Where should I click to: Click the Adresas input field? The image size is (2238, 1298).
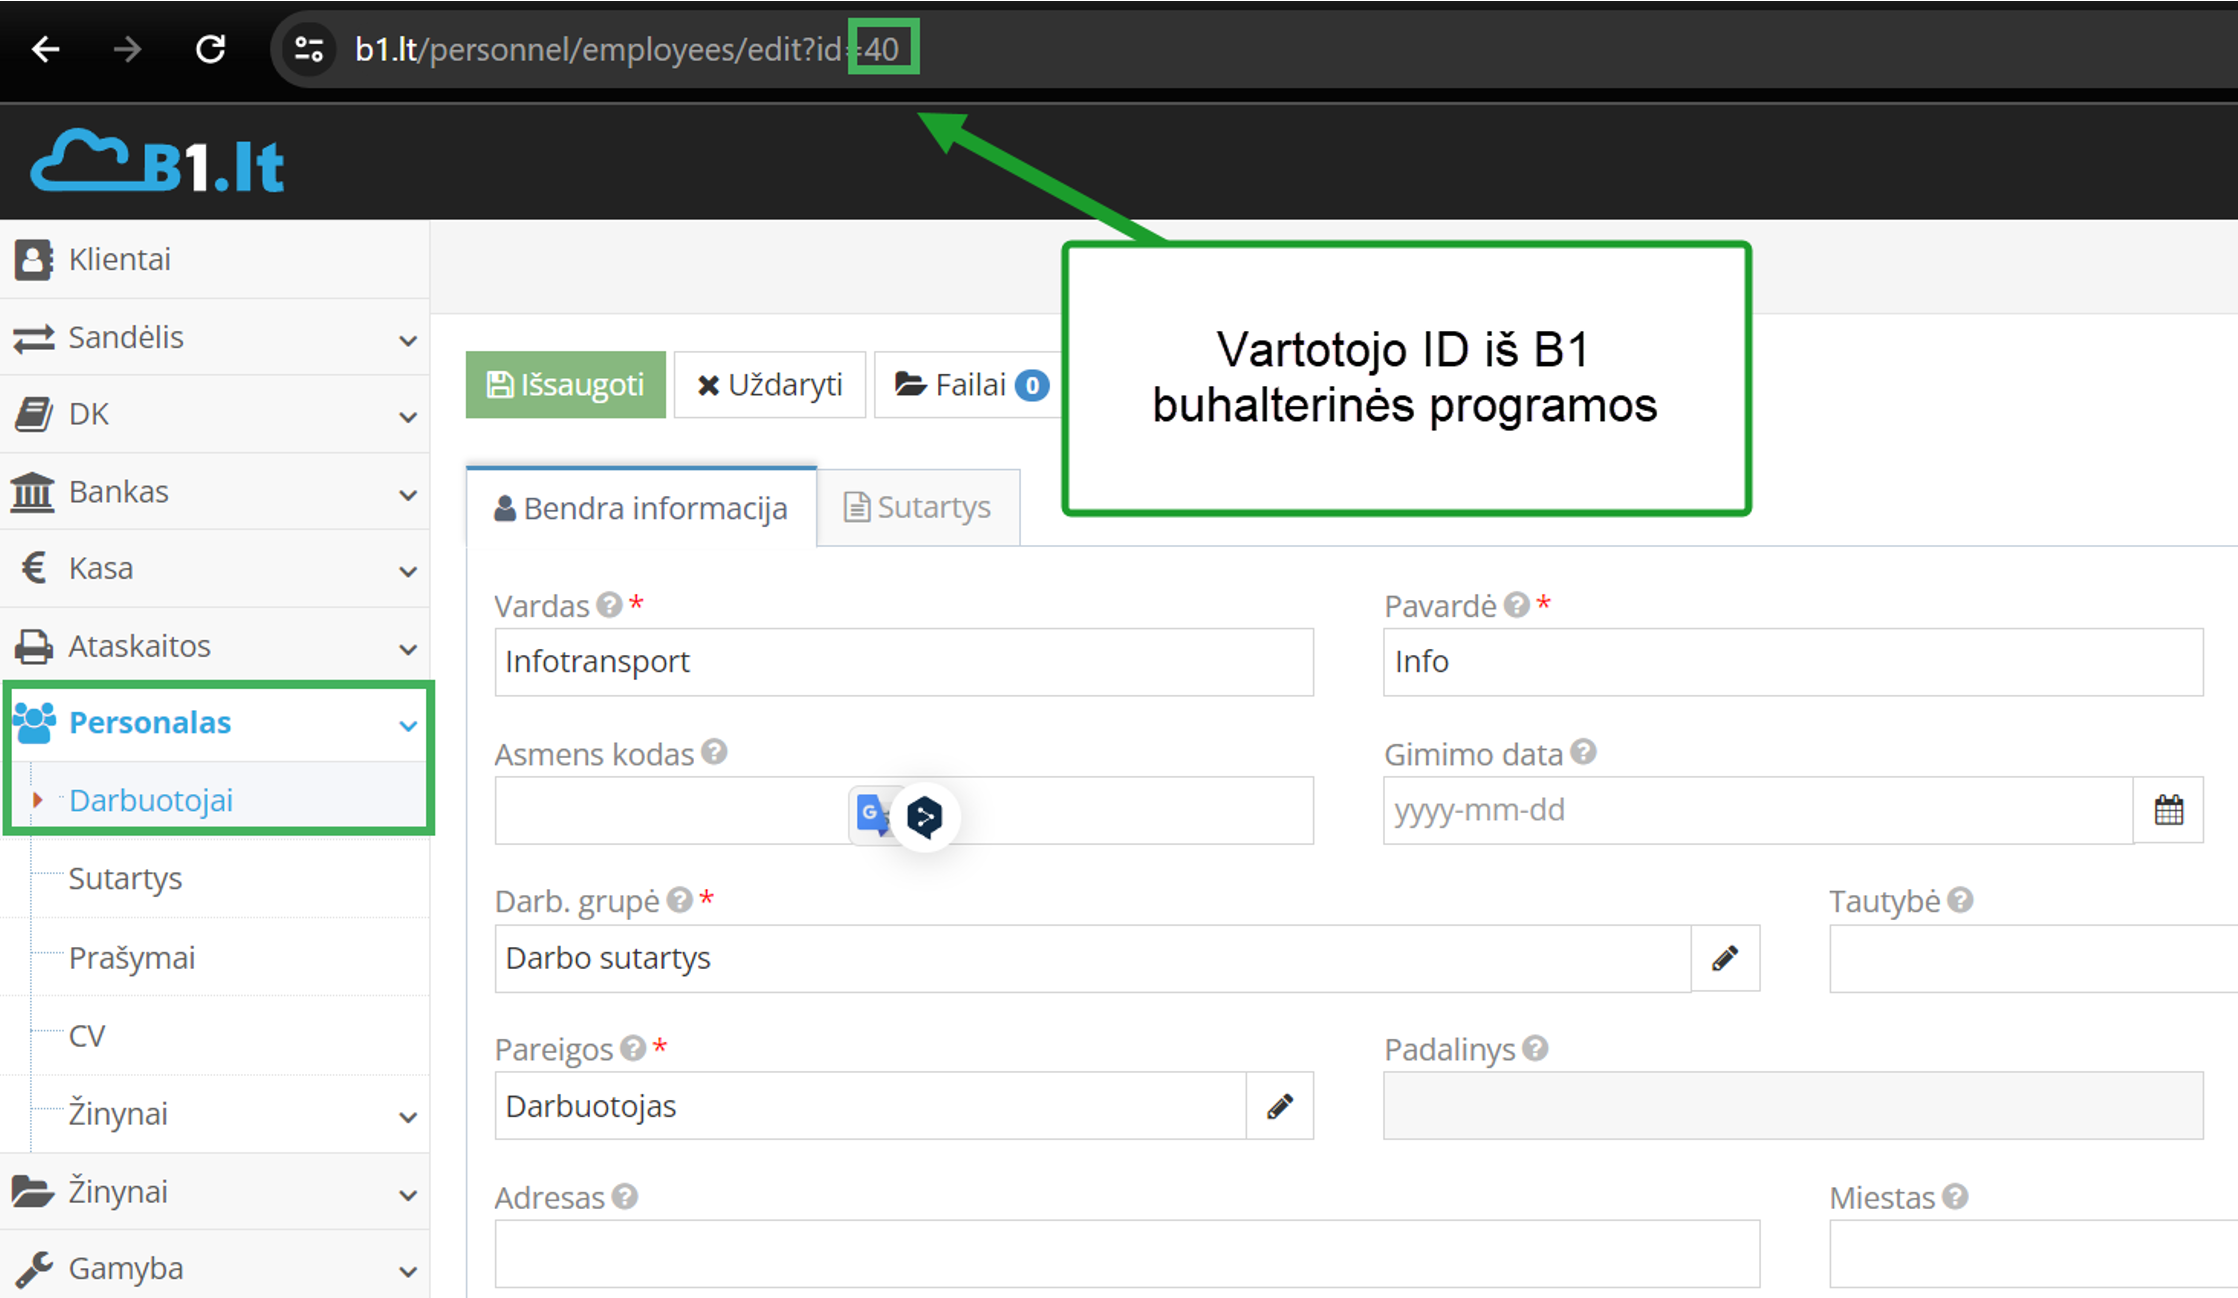[x=1127, y=1254]
